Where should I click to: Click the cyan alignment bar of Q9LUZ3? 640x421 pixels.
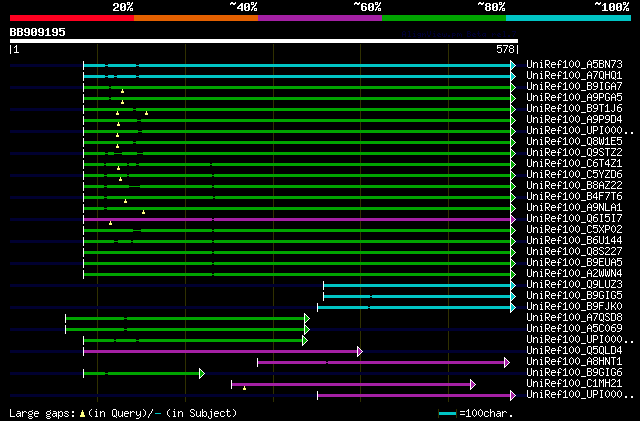[x=417, y=285]
